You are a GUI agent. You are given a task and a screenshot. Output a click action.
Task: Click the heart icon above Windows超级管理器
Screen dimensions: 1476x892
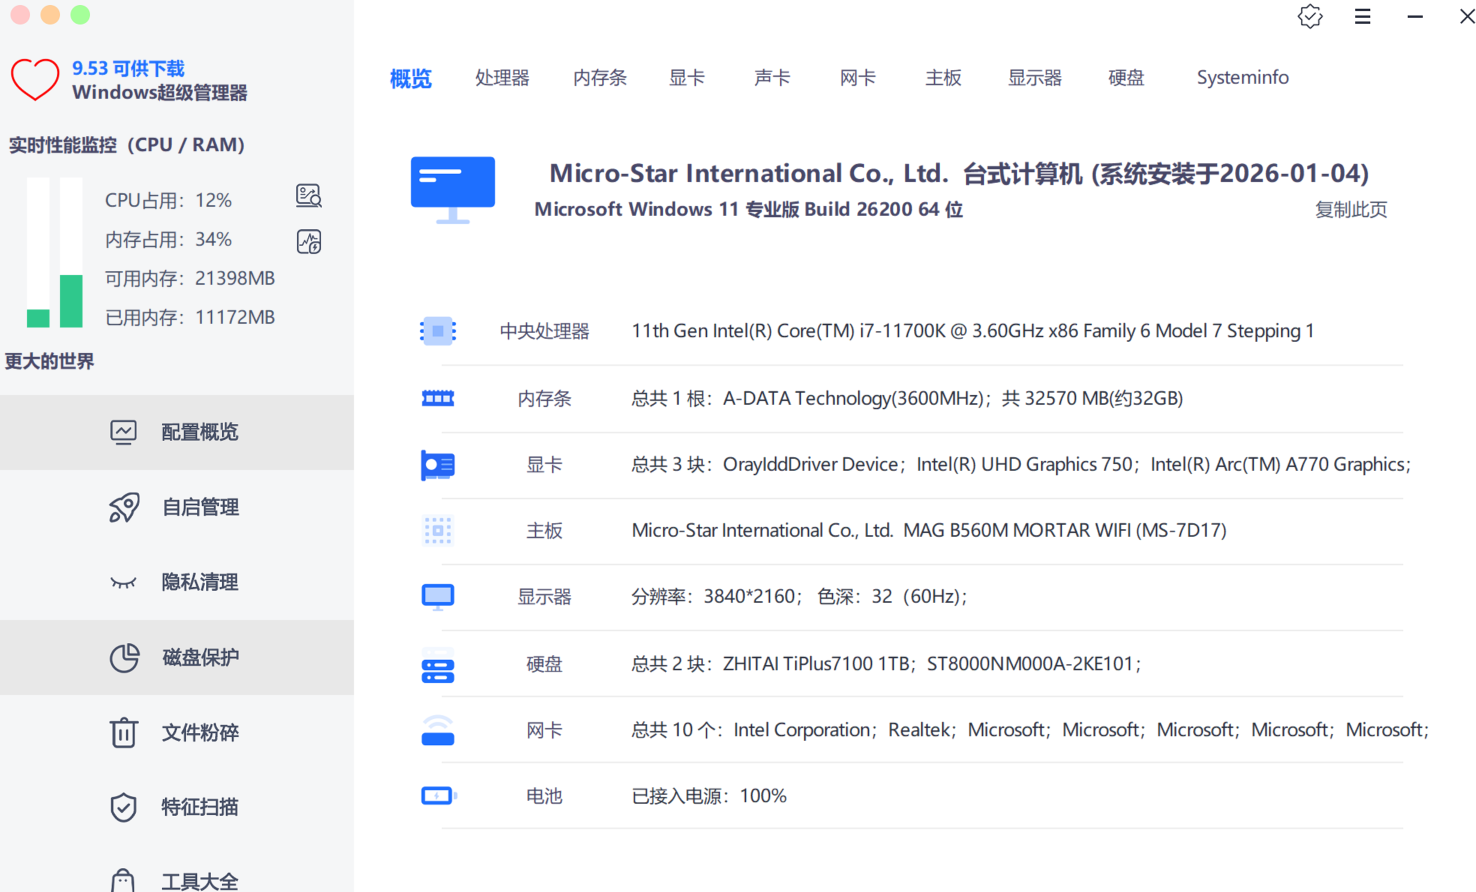pos(35,79)
